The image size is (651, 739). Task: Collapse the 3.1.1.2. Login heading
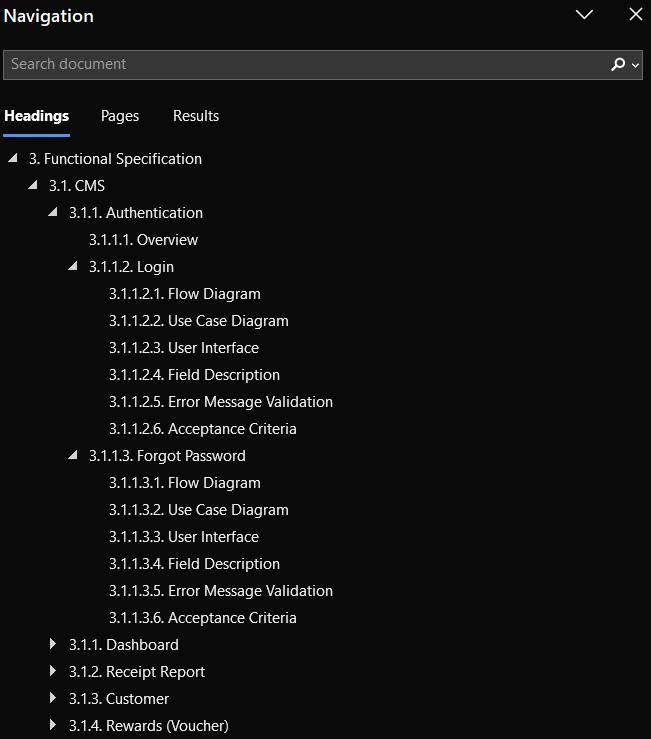pos(73,266)
